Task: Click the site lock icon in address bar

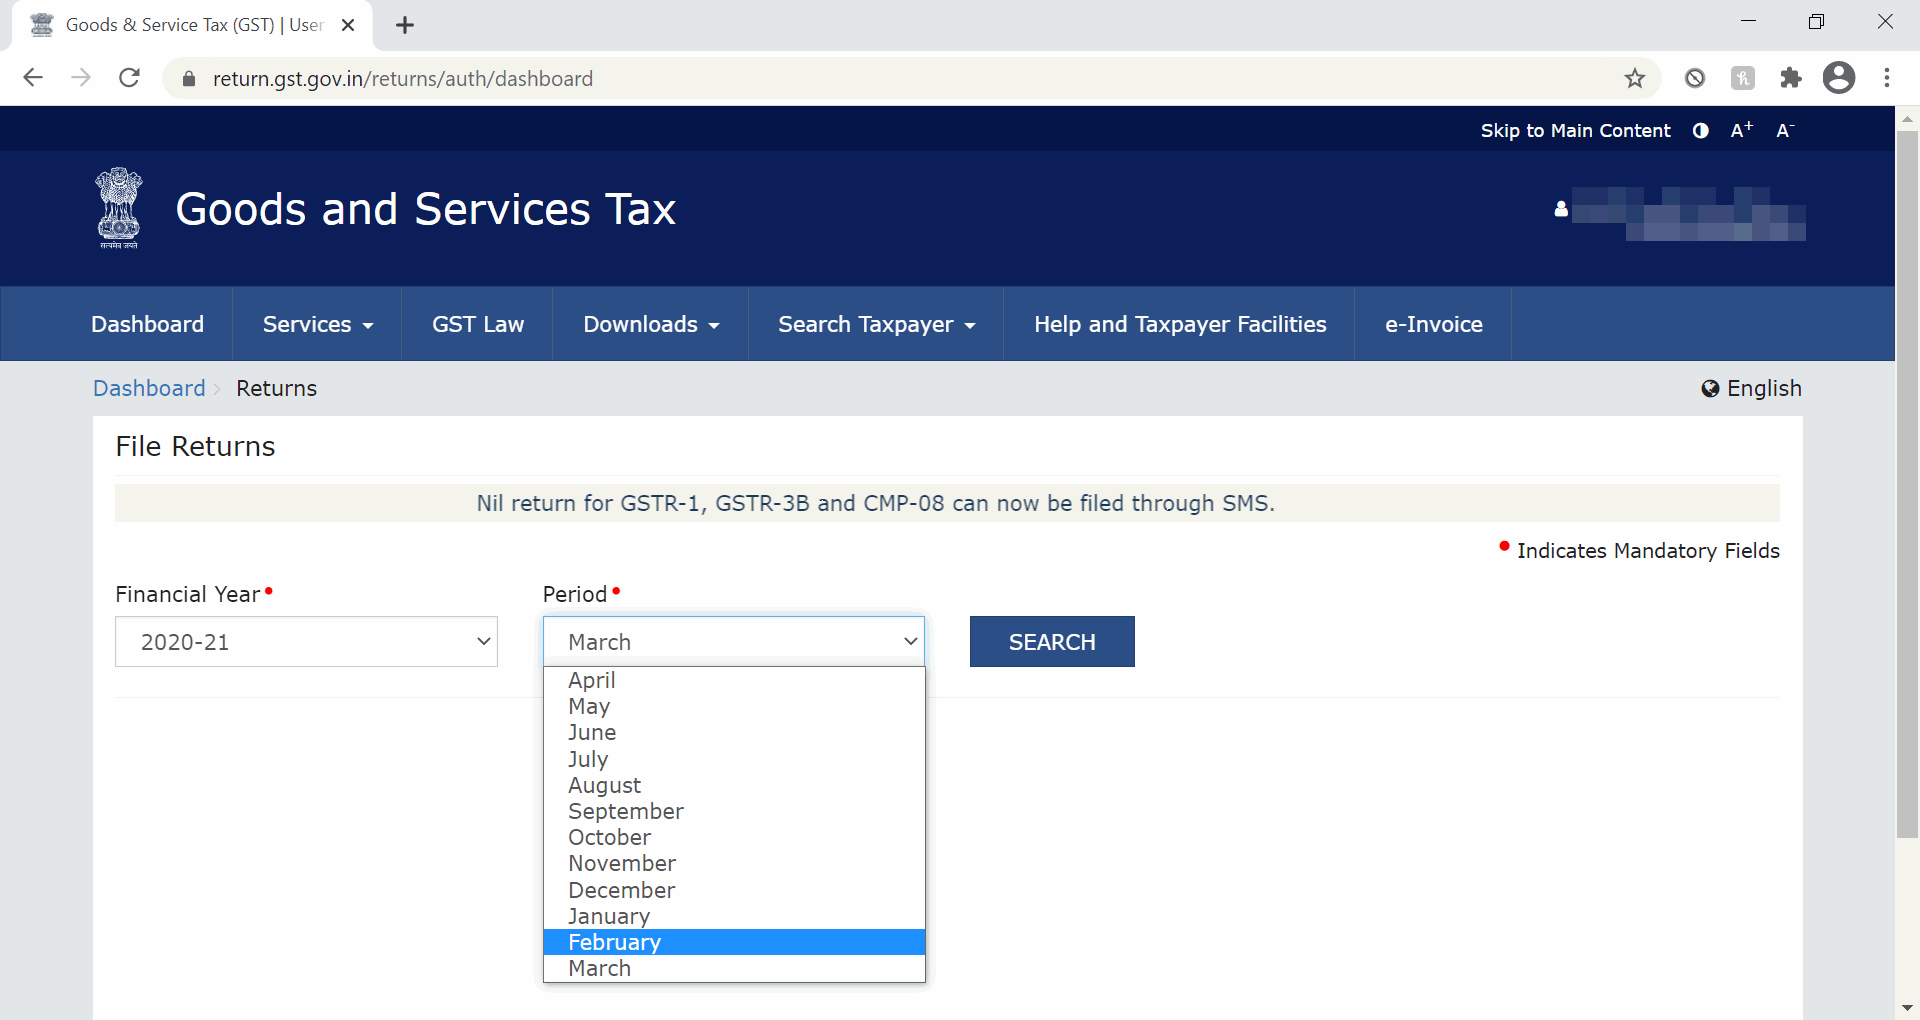Action: tap(189, 78)
